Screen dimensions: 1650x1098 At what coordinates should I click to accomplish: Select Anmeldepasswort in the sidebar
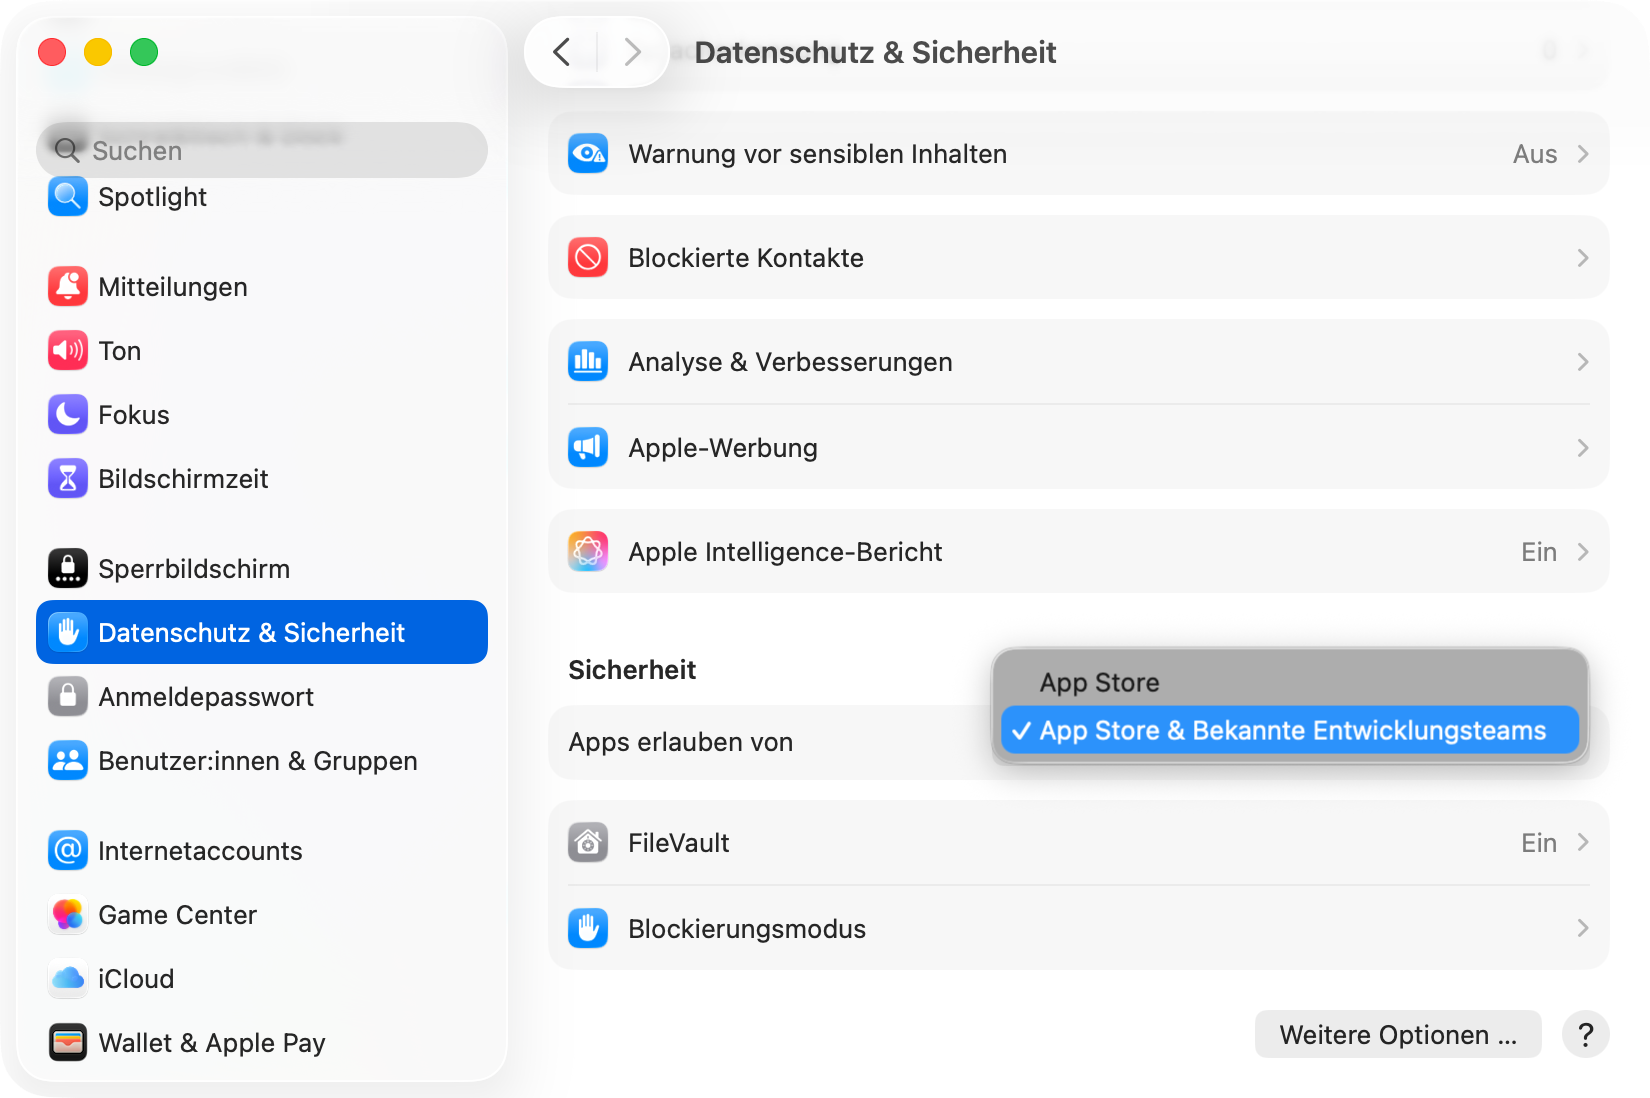tap(206, 697)
